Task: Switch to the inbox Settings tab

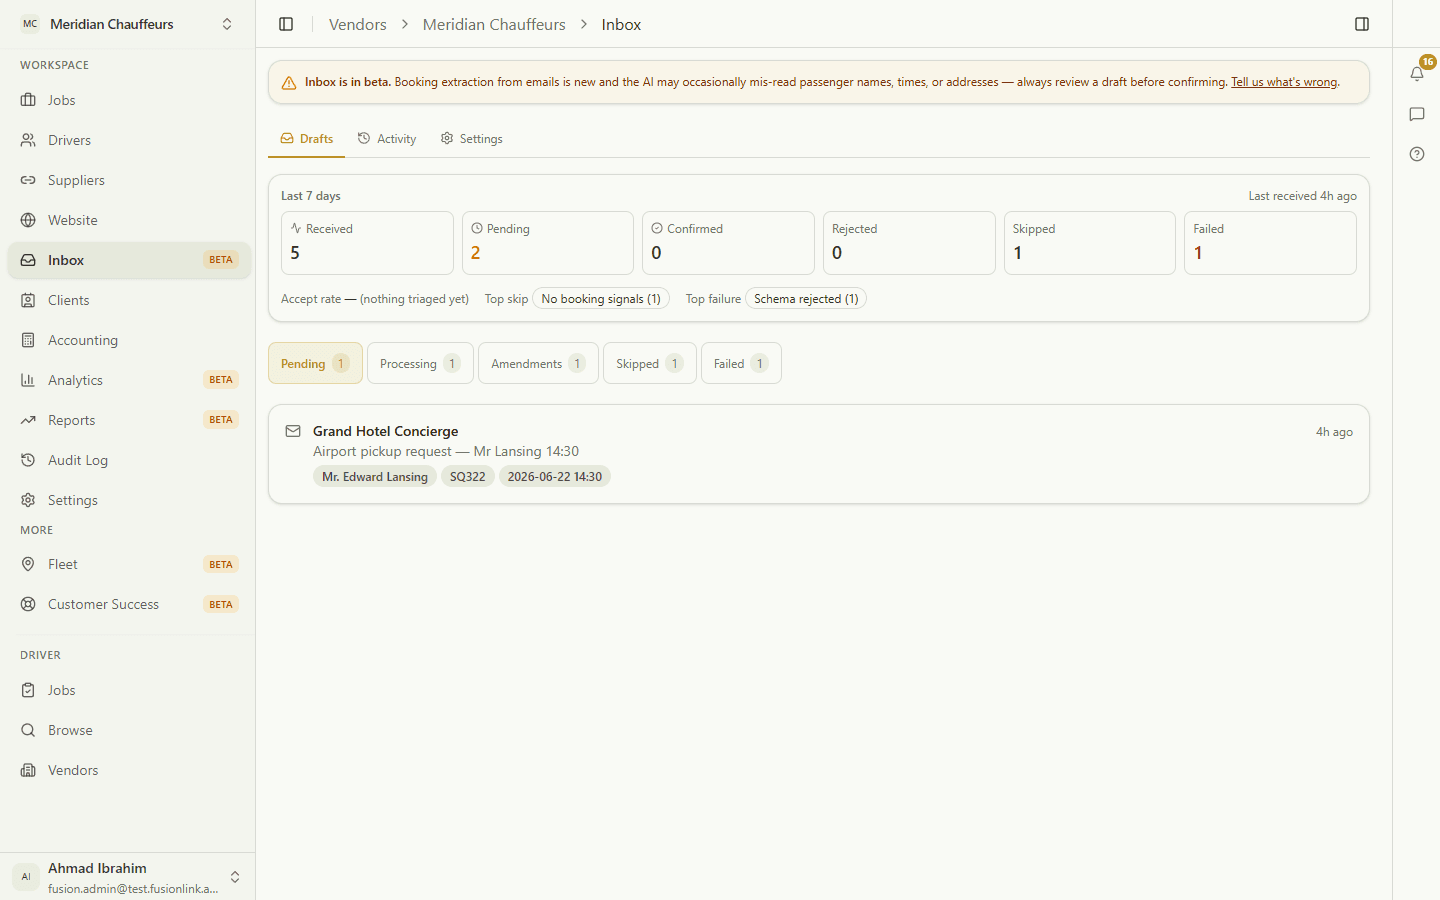Action: coord(471,139)
